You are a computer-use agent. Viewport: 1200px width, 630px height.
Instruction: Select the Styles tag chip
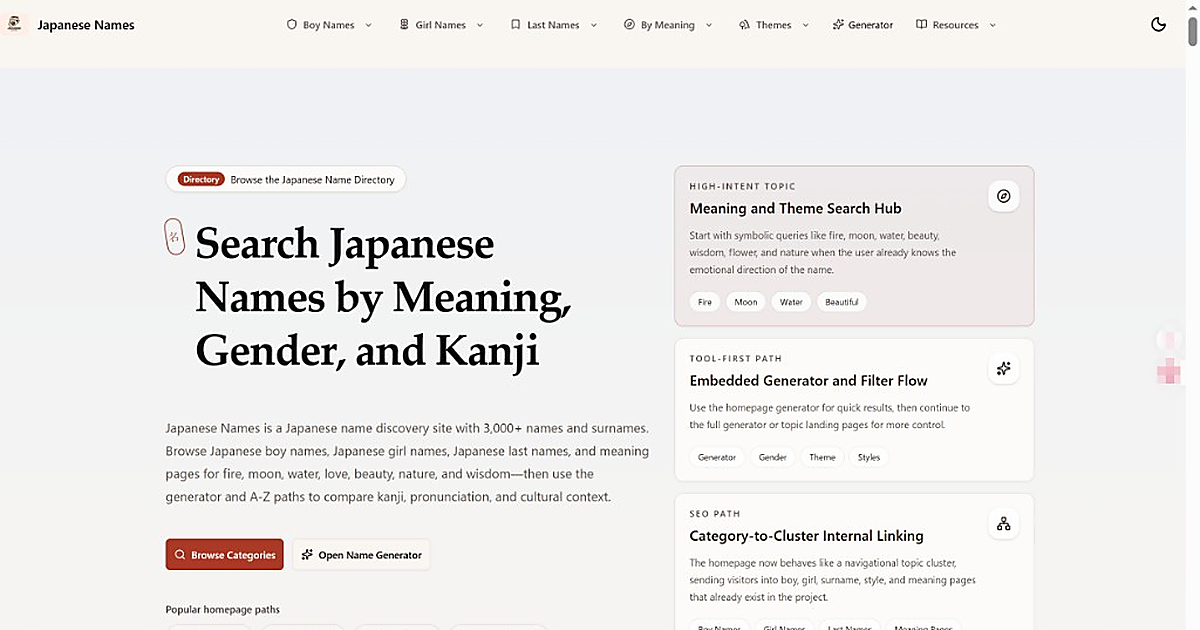(869, 457)
